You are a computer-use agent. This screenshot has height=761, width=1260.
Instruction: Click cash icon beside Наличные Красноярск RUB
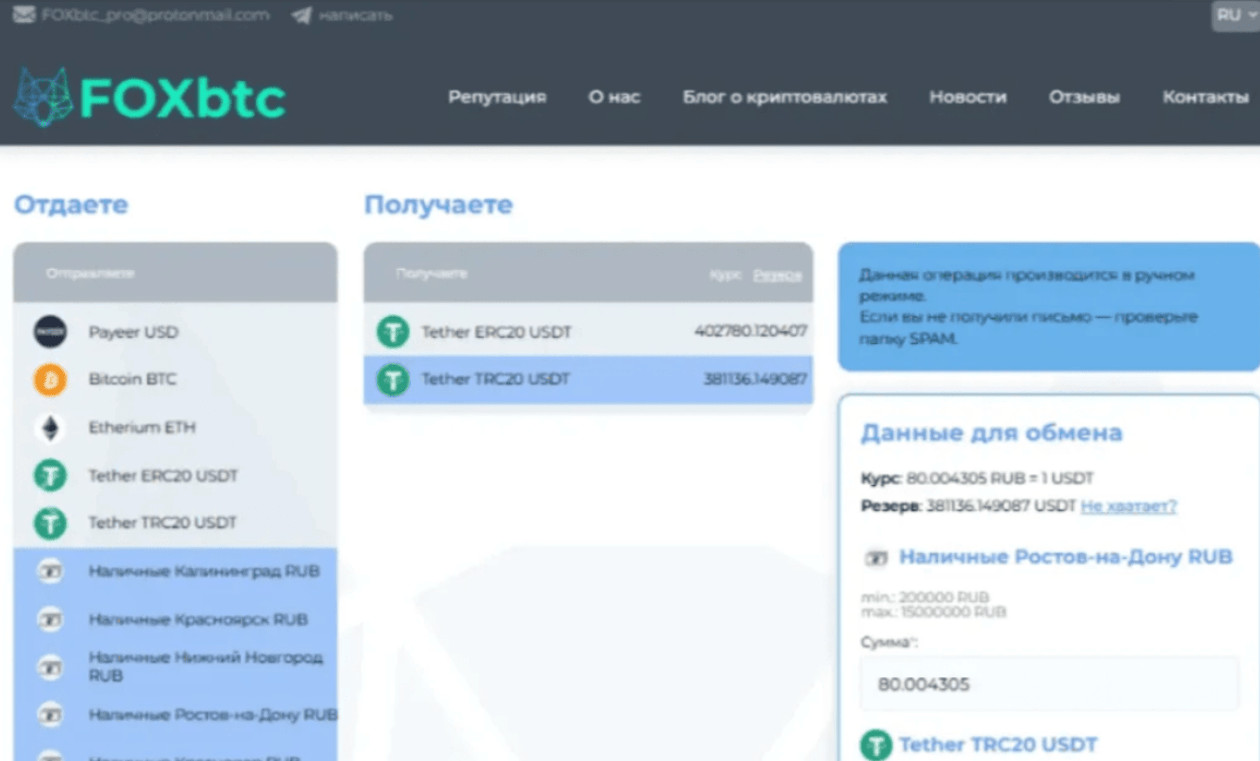point(50,619)
